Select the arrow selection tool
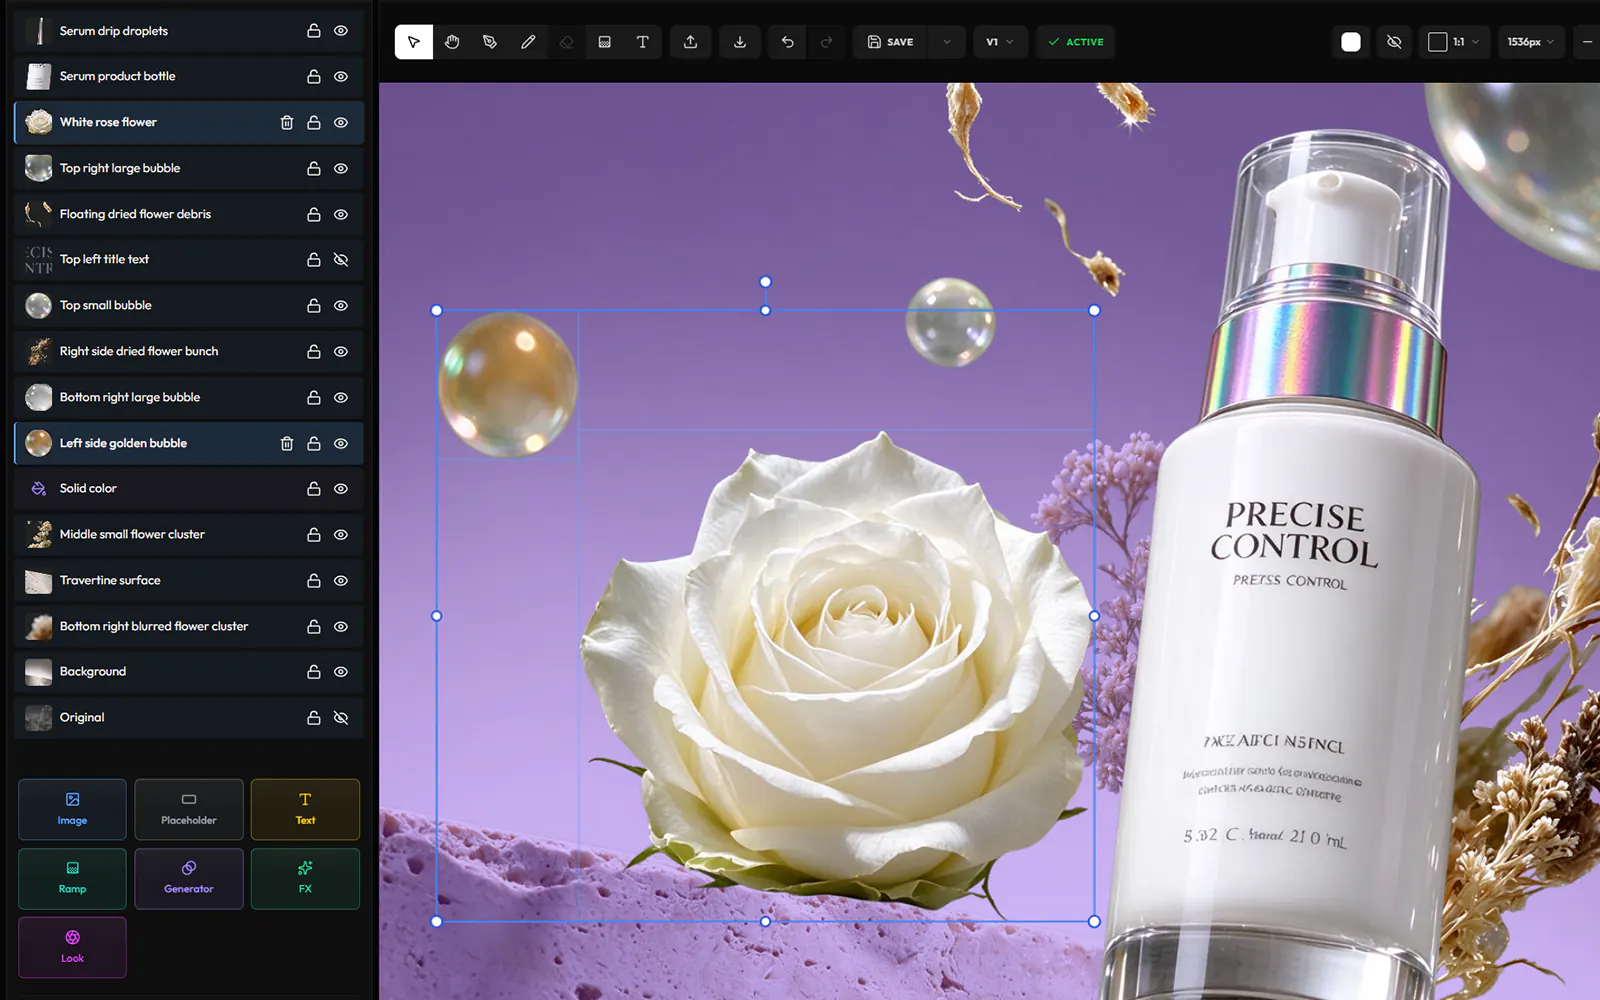Image resolution: width=1600 pixels, height=1000 pixels. coord(413,42)
